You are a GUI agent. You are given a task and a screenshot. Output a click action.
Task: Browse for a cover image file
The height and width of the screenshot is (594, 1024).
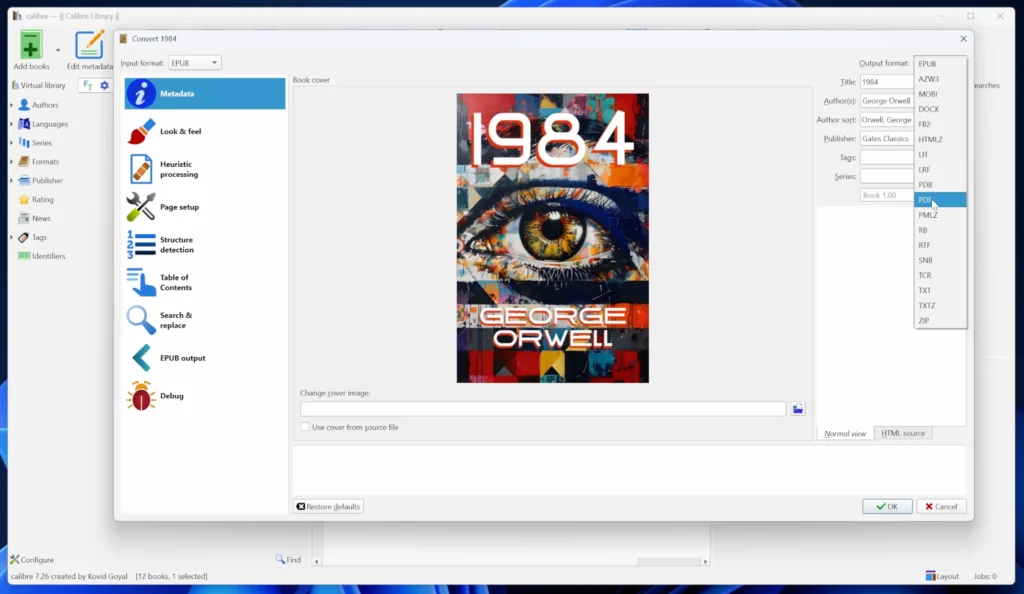(797, 409)
